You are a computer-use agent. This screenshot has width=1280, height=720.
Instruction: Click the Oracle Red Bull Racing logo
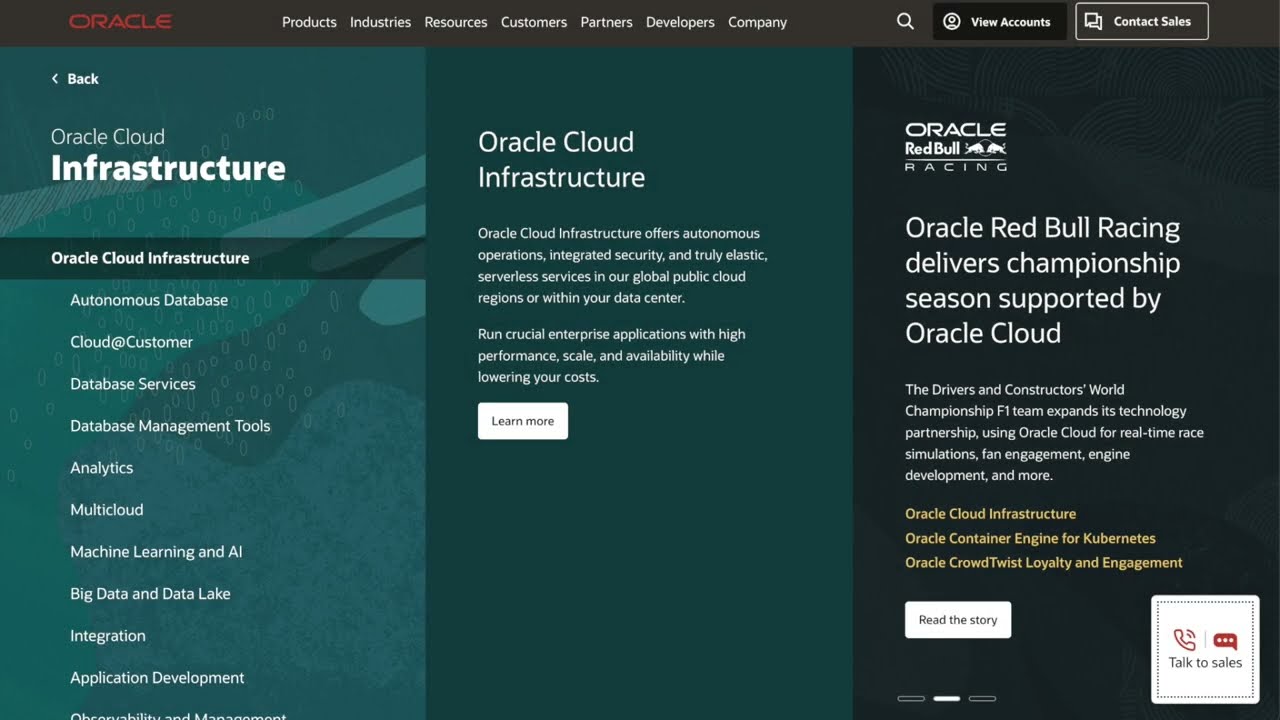point(956,147)
